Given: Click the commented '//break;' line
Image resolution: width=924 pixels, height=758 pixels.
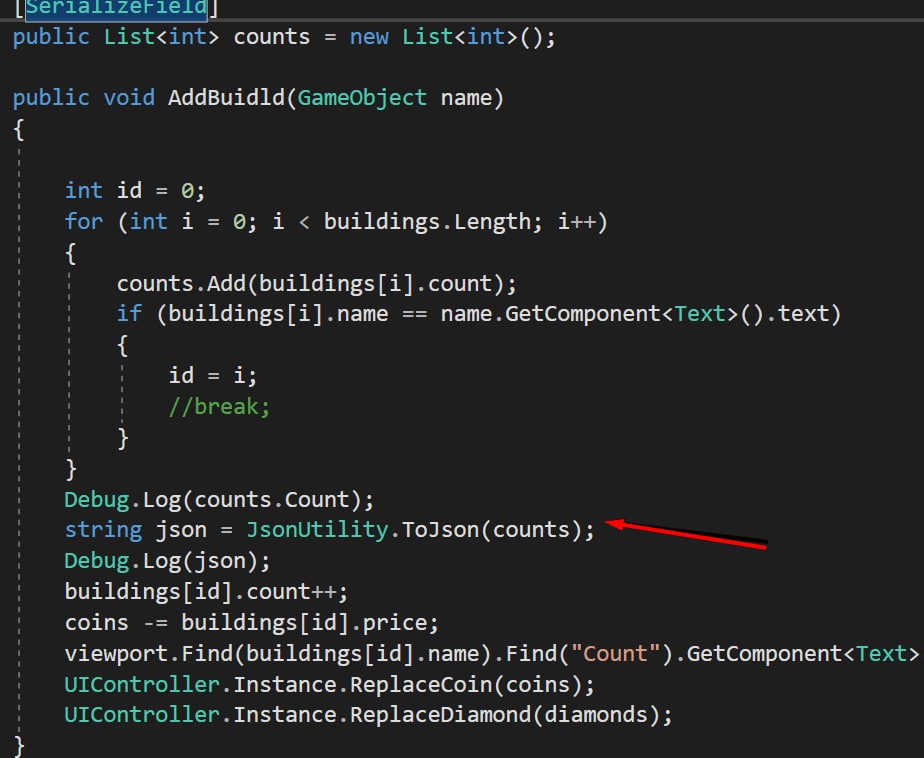Looking at the screenshot, I should 219,407.
